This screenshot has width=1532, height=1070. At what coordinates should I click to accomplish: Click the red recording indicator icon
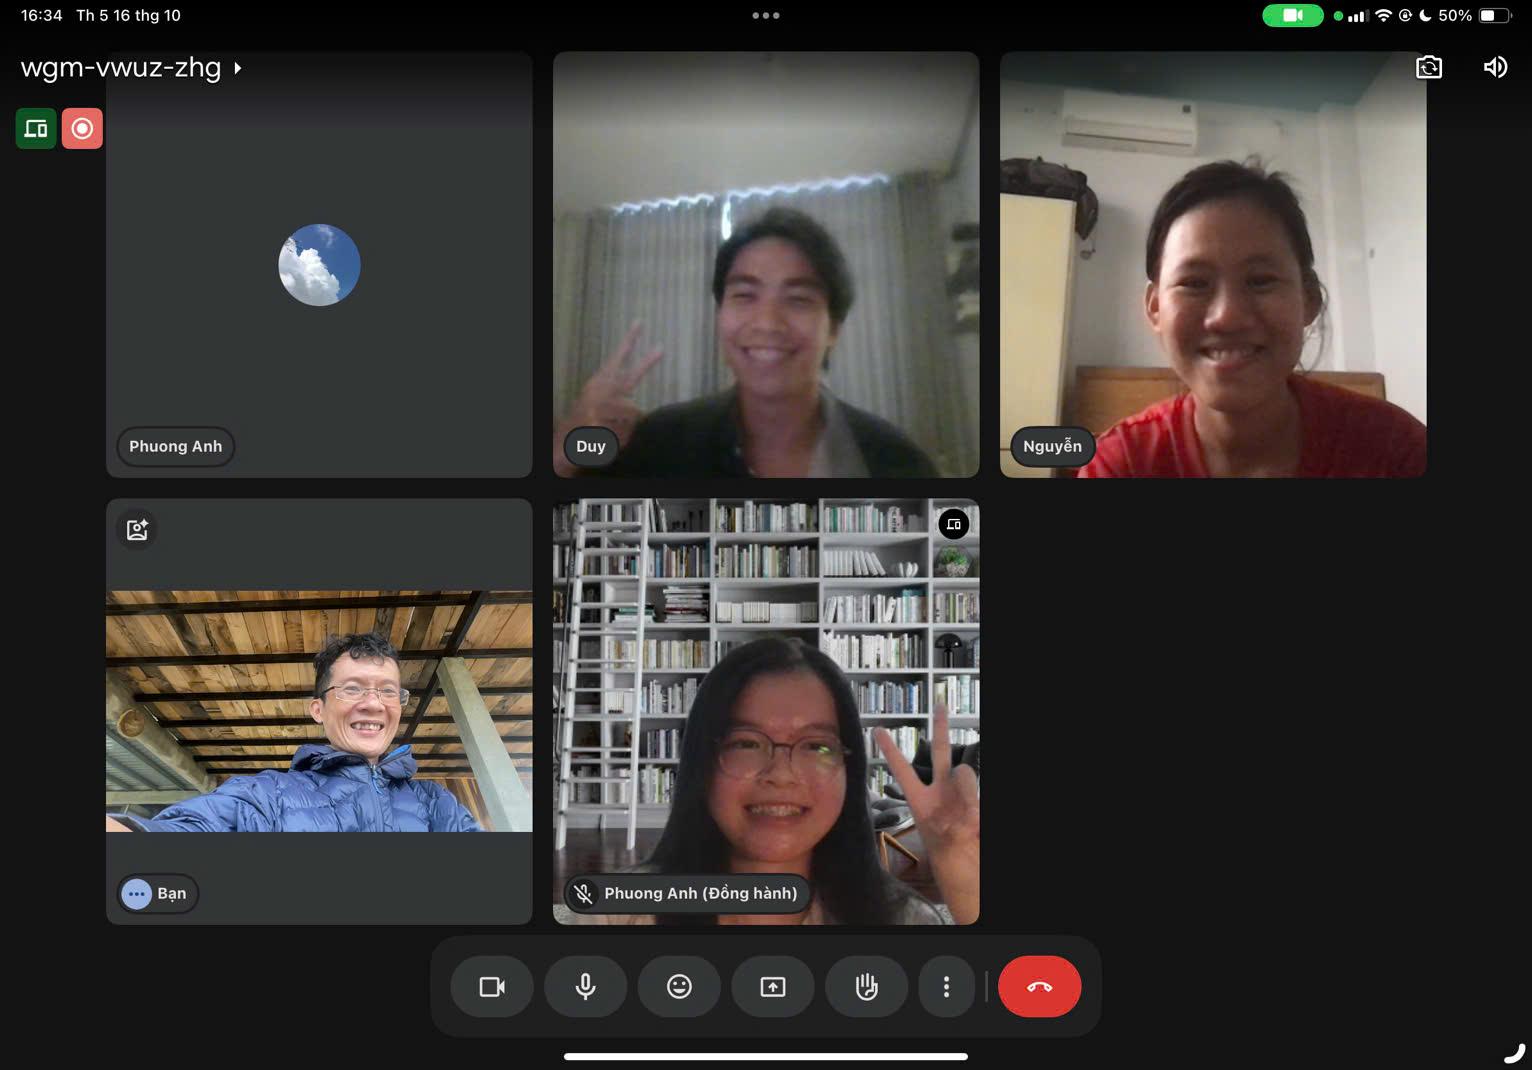point(82,128)
